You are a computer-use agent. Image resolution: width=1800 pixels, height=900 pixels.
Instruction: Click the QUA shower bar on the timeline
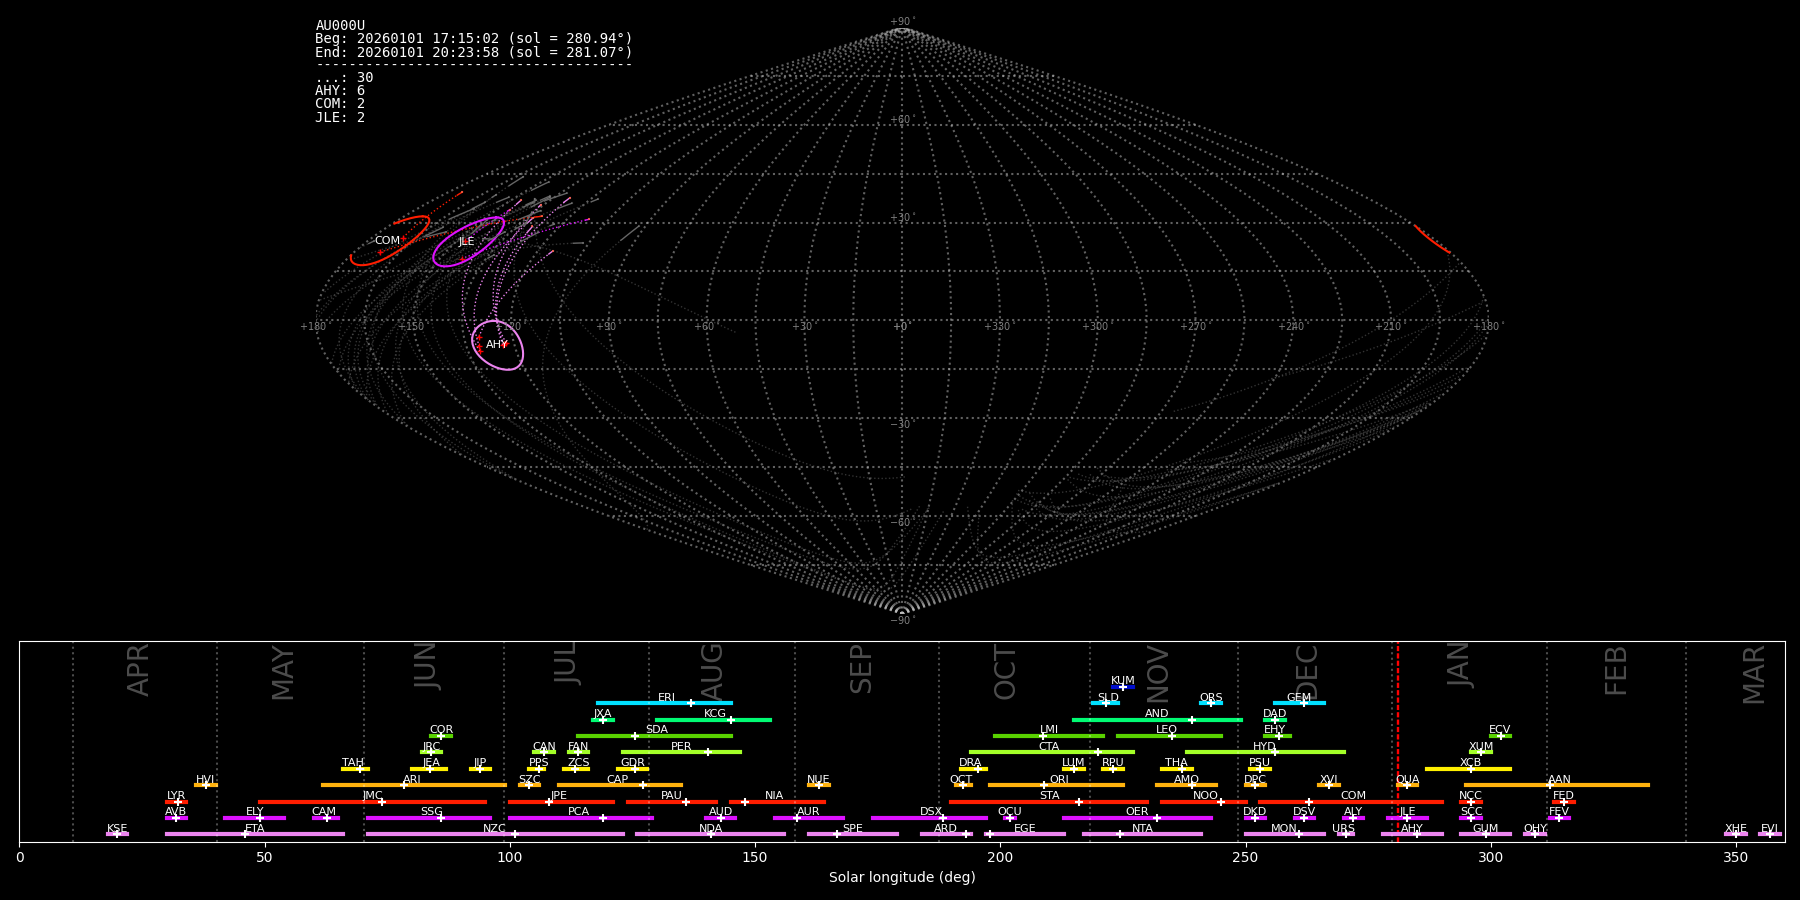[1407, 785]
